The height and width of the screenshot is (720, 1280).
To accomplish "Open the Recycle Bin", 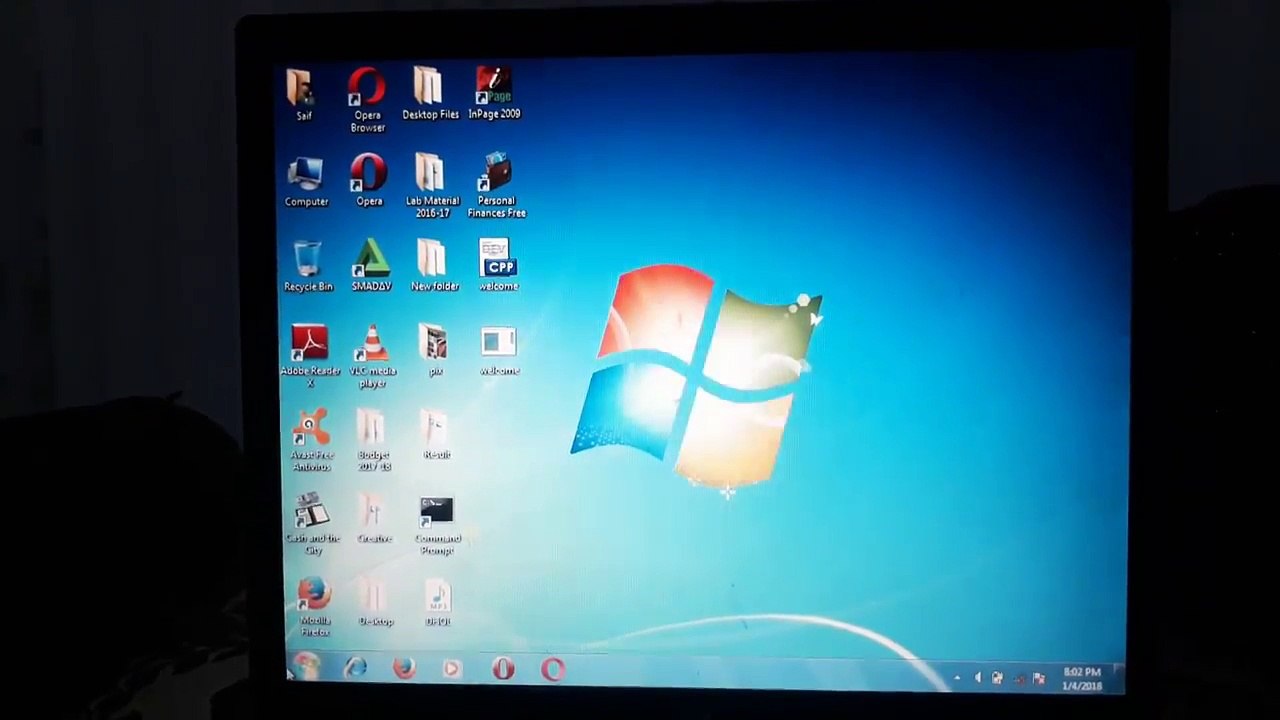I will tap(308, 266).
